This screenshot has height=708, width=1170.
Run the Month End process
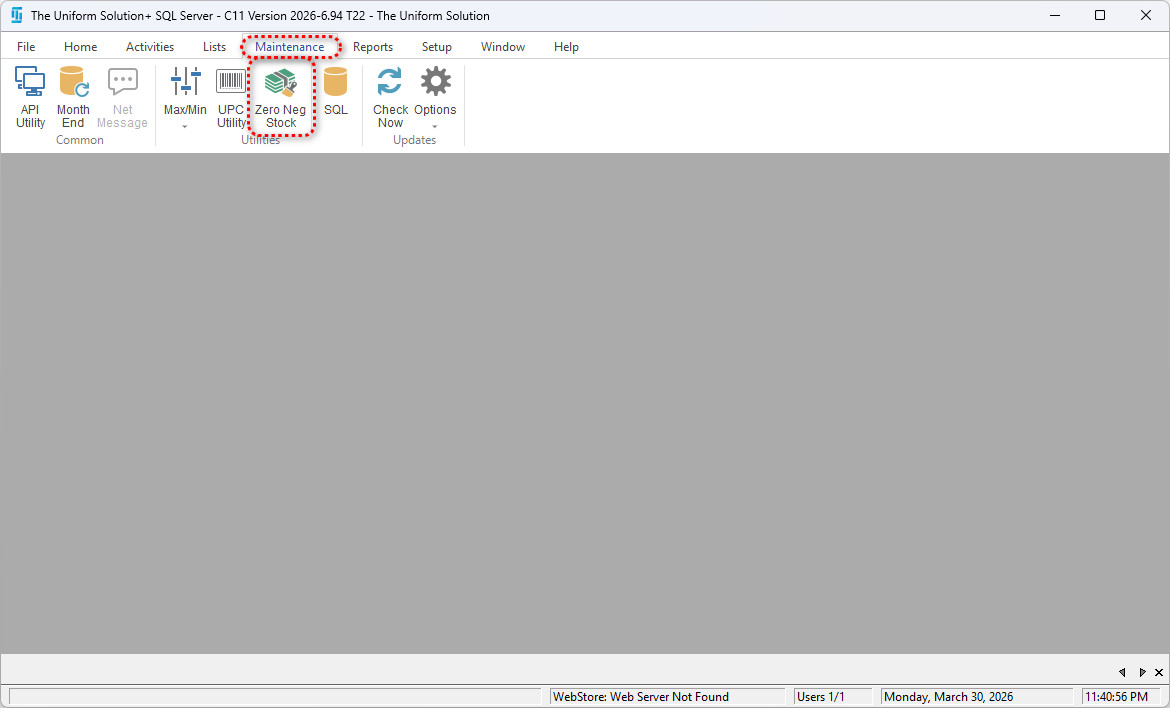pos(73,98)
